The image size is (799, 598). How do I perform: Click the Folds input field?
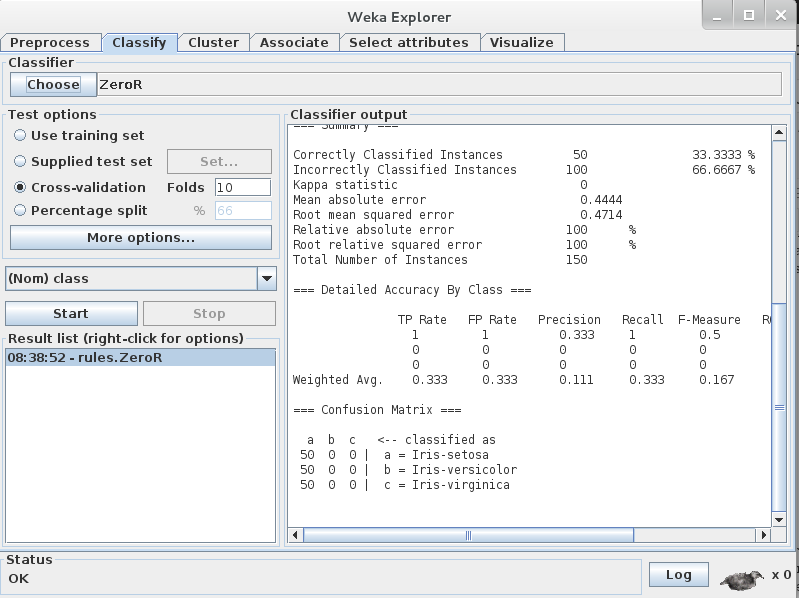pyautogui.click(x=243, y=187)
